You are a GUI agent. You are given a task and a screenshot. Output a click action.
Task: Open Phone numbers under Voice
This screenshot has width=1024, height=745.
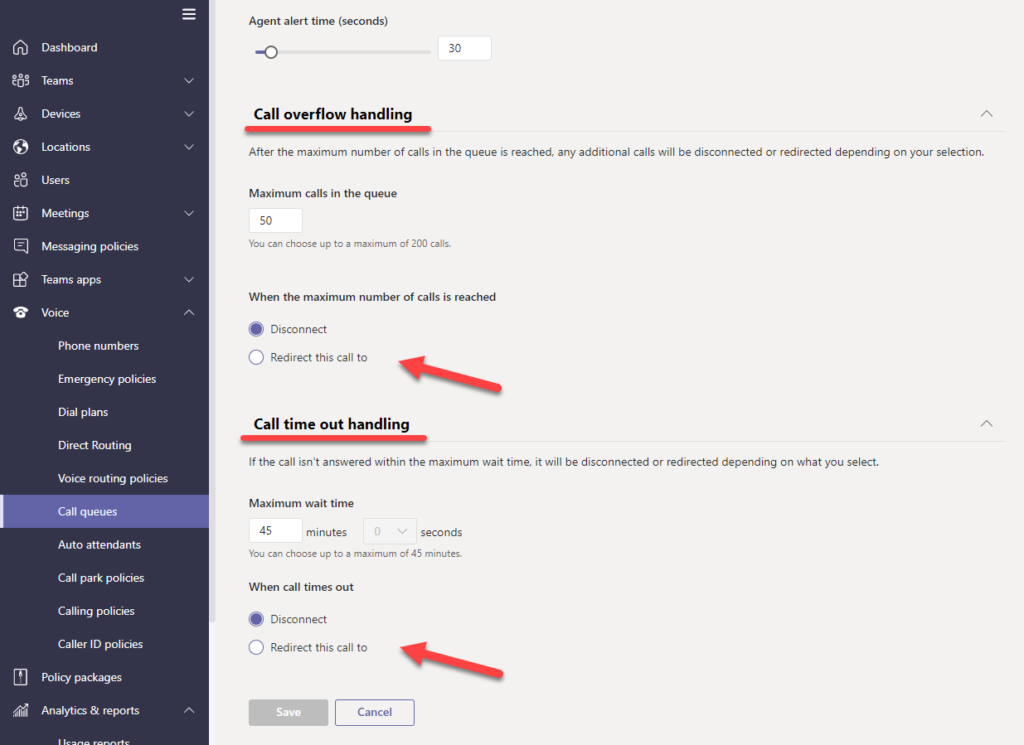pos(98,345)
